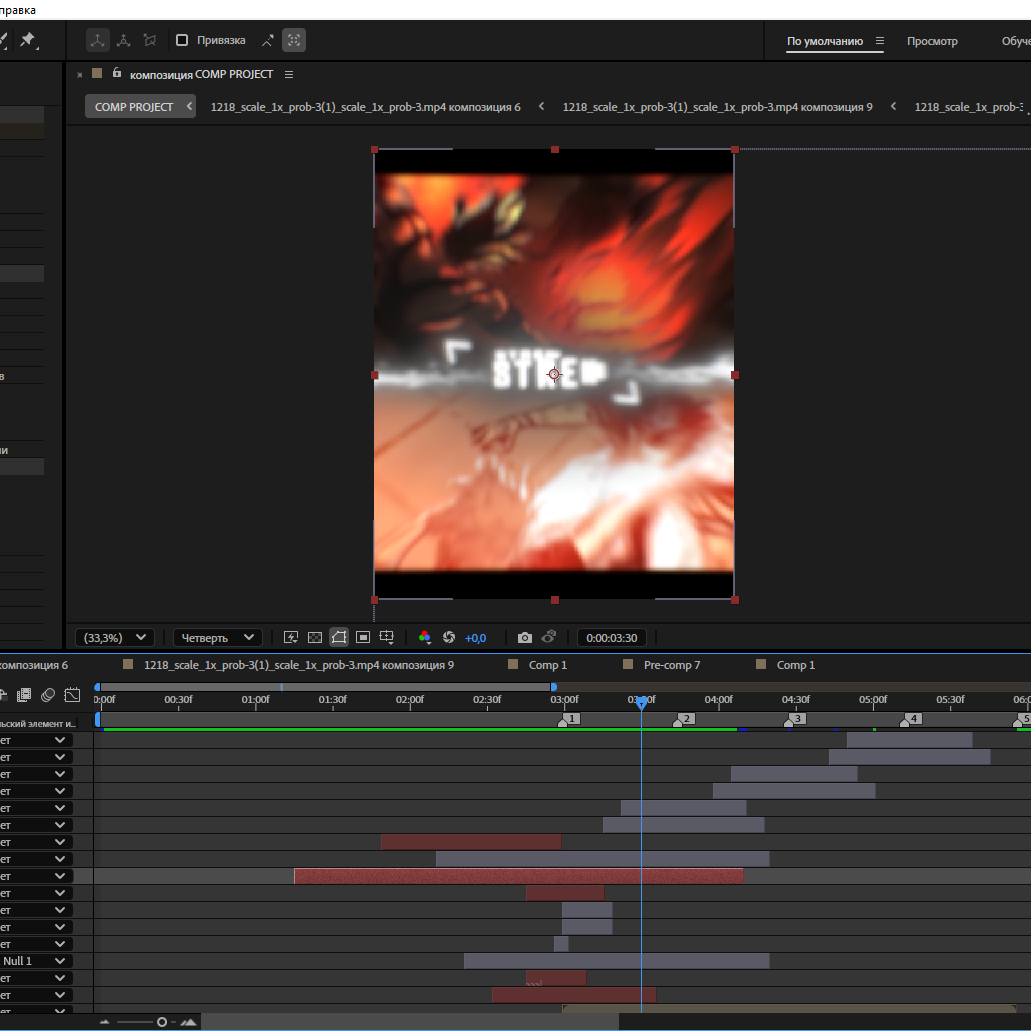Open the Graph Editor icon in timeline
This screenshot has width=1031, height=1031.
(x=72, y=695)
